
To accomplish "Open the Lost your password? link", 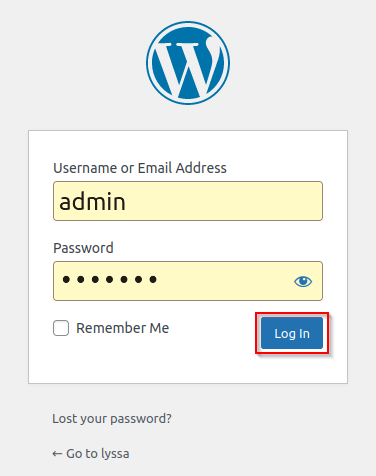I will [112, 418].
